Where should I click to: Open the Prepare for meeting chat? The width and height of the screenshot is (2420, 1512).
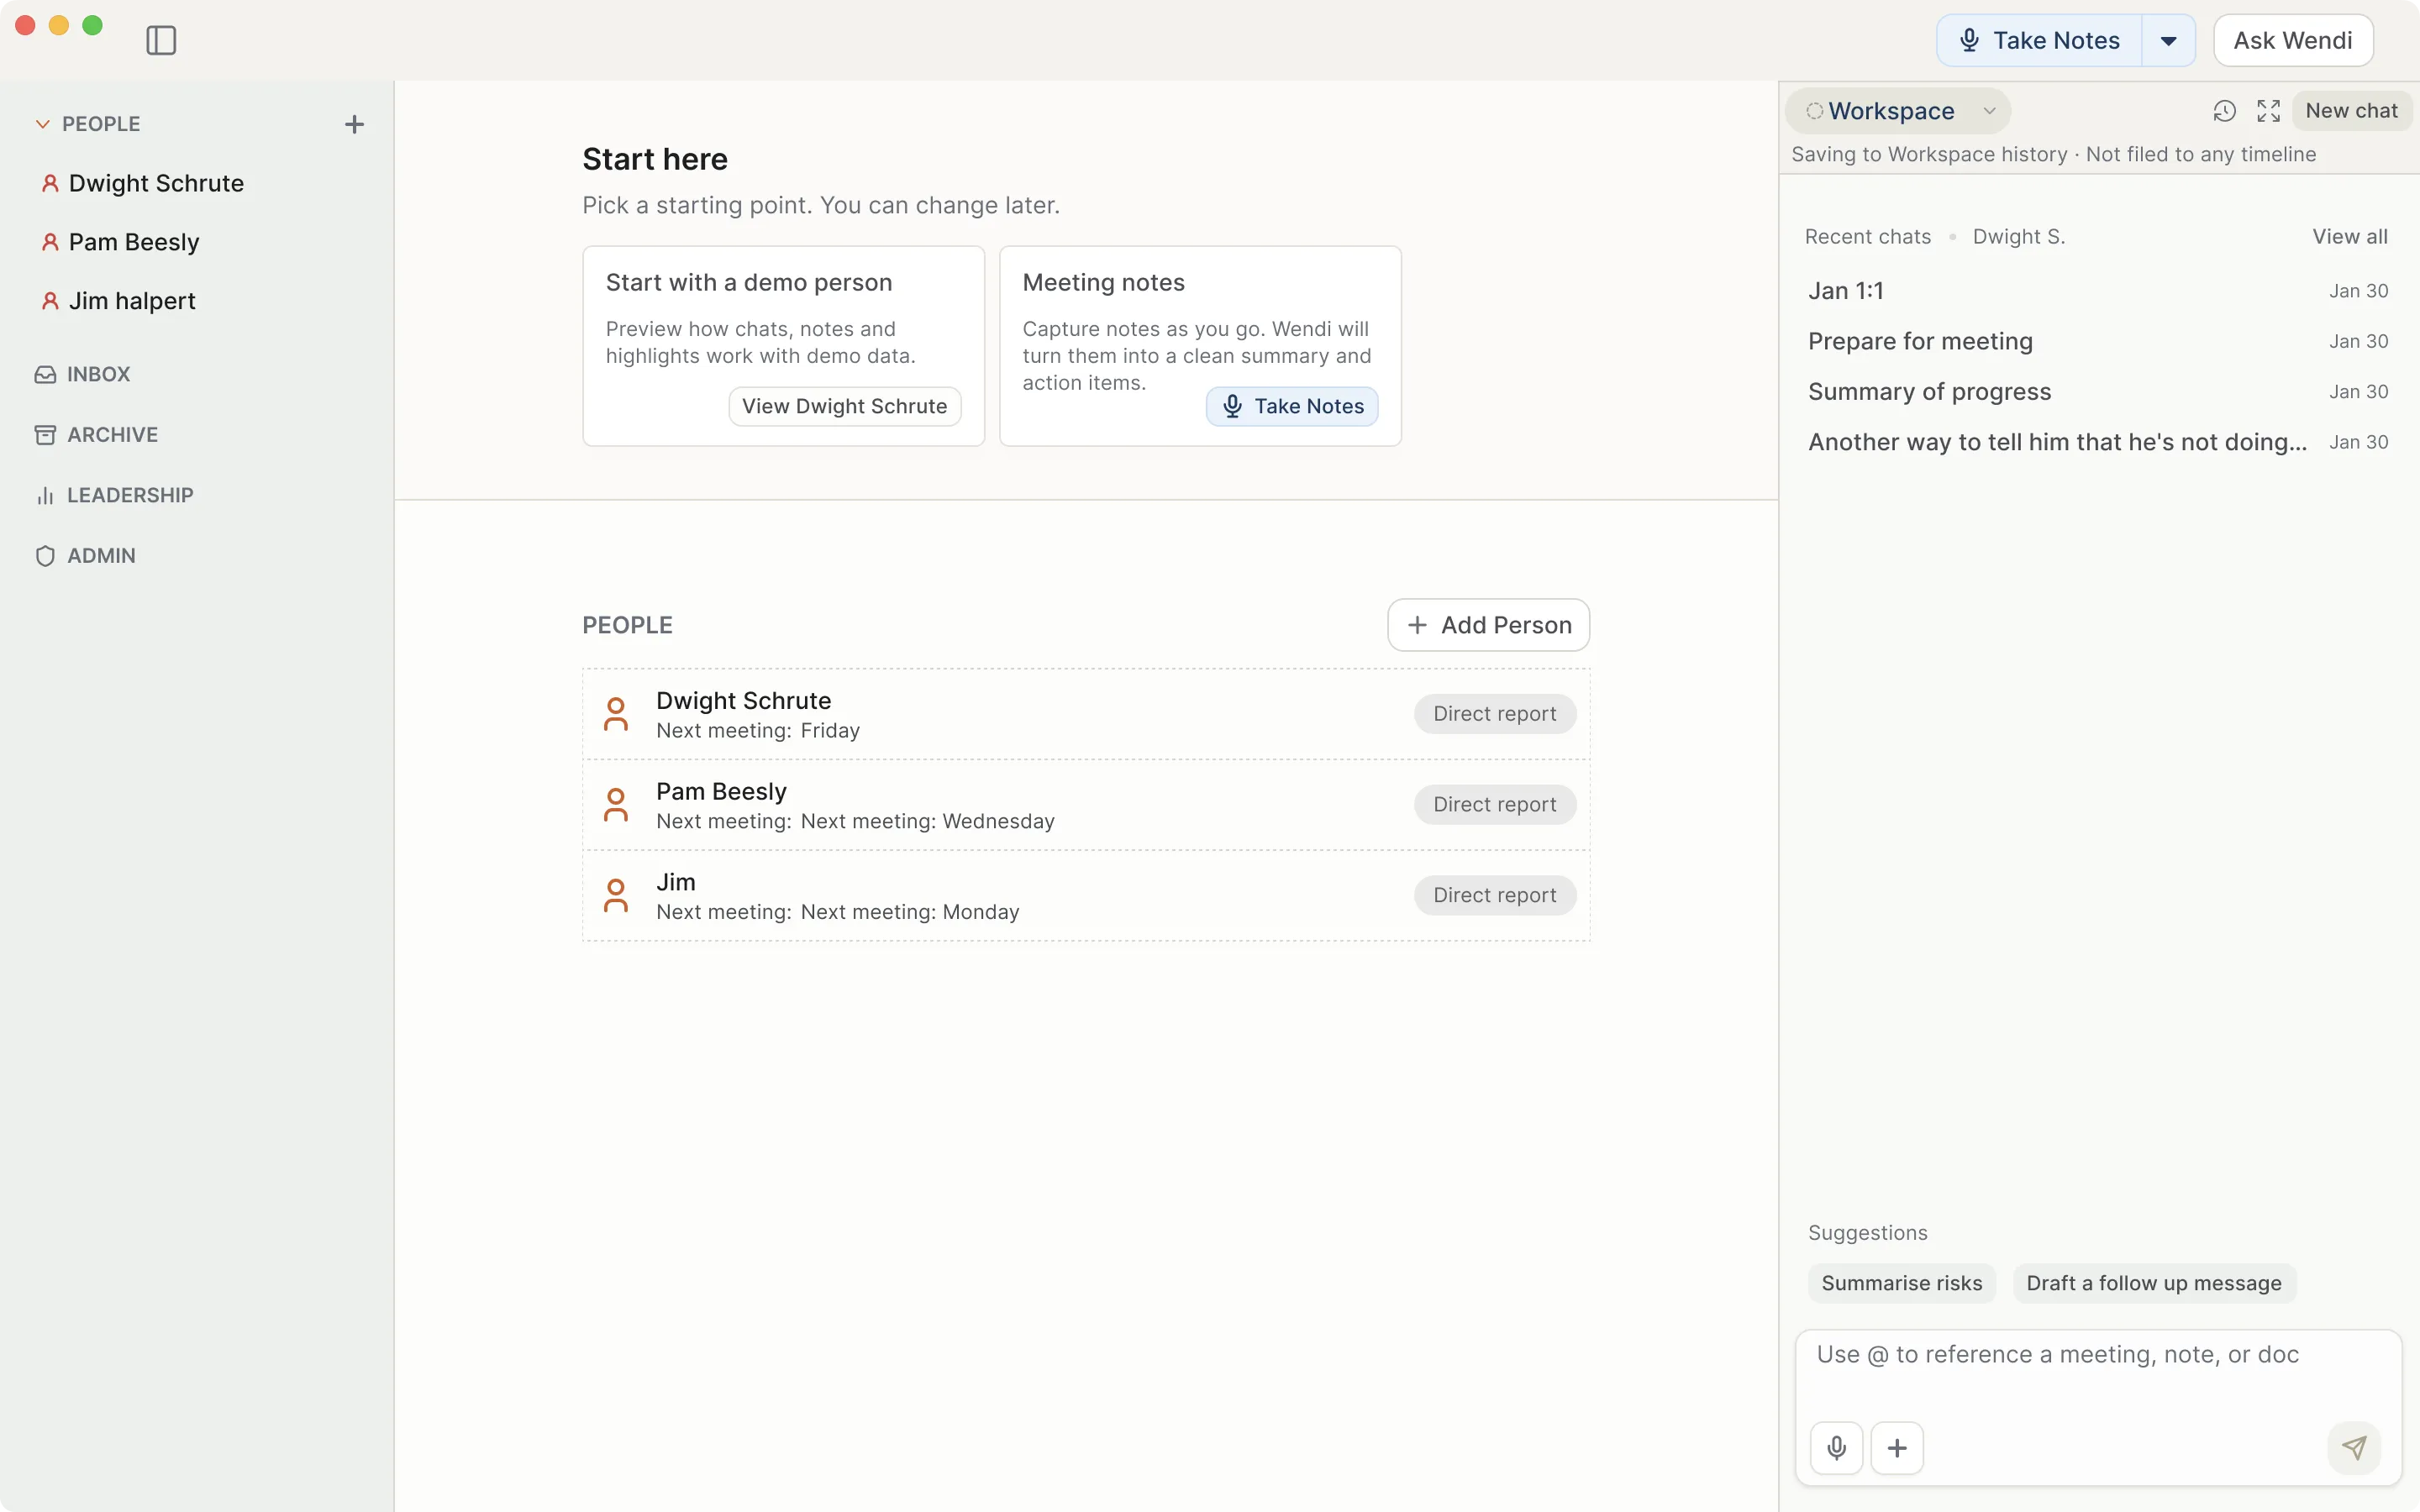2097,341
